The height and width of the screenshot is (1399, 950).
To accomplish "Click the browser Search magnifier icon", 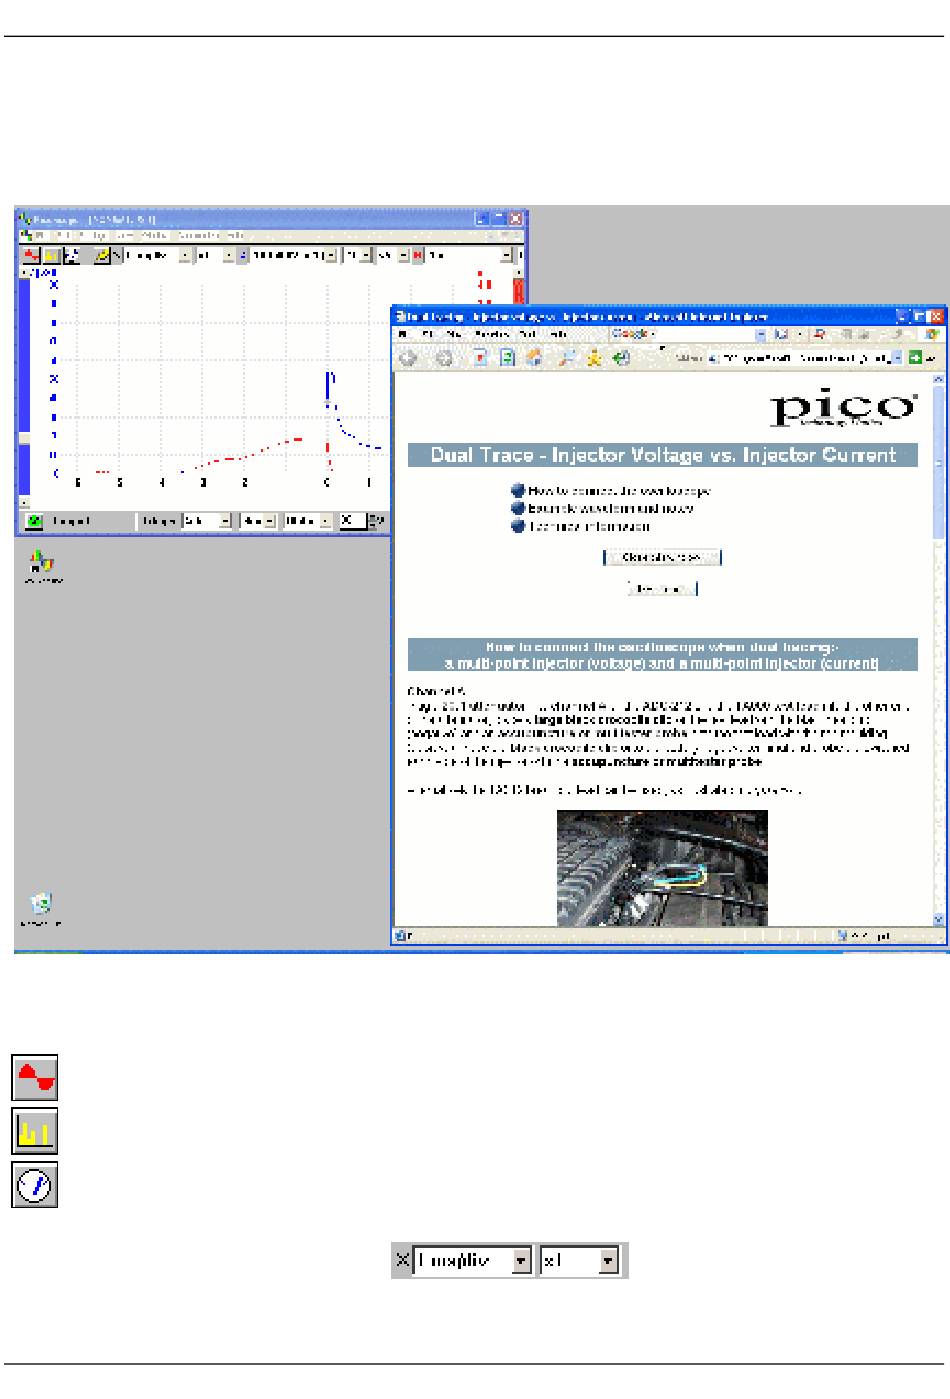I will coord(566,358).
